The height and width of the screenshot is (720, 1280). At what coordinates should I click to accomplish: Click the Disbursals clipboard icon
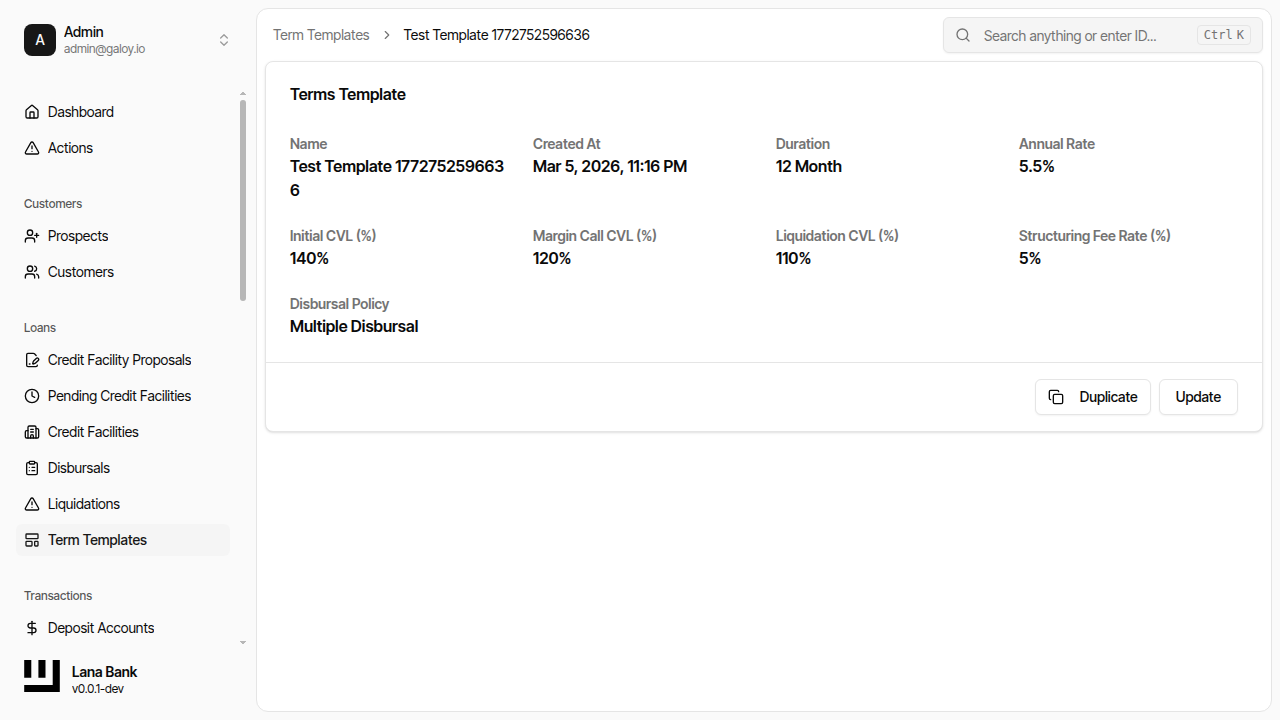coord(32,468)
